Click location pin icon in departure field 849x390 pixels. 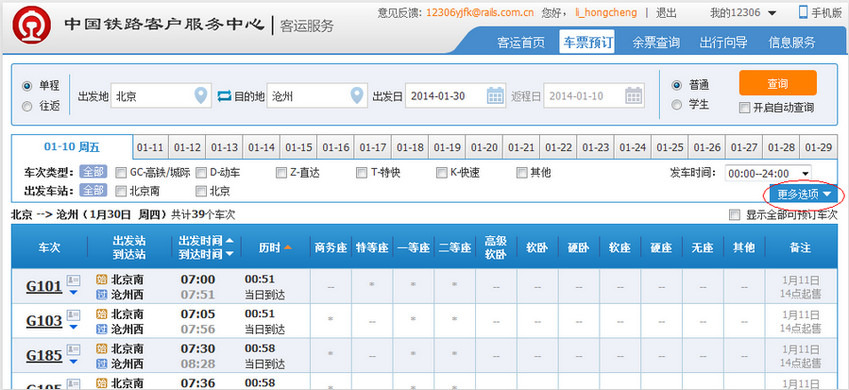tap(200, 96)
